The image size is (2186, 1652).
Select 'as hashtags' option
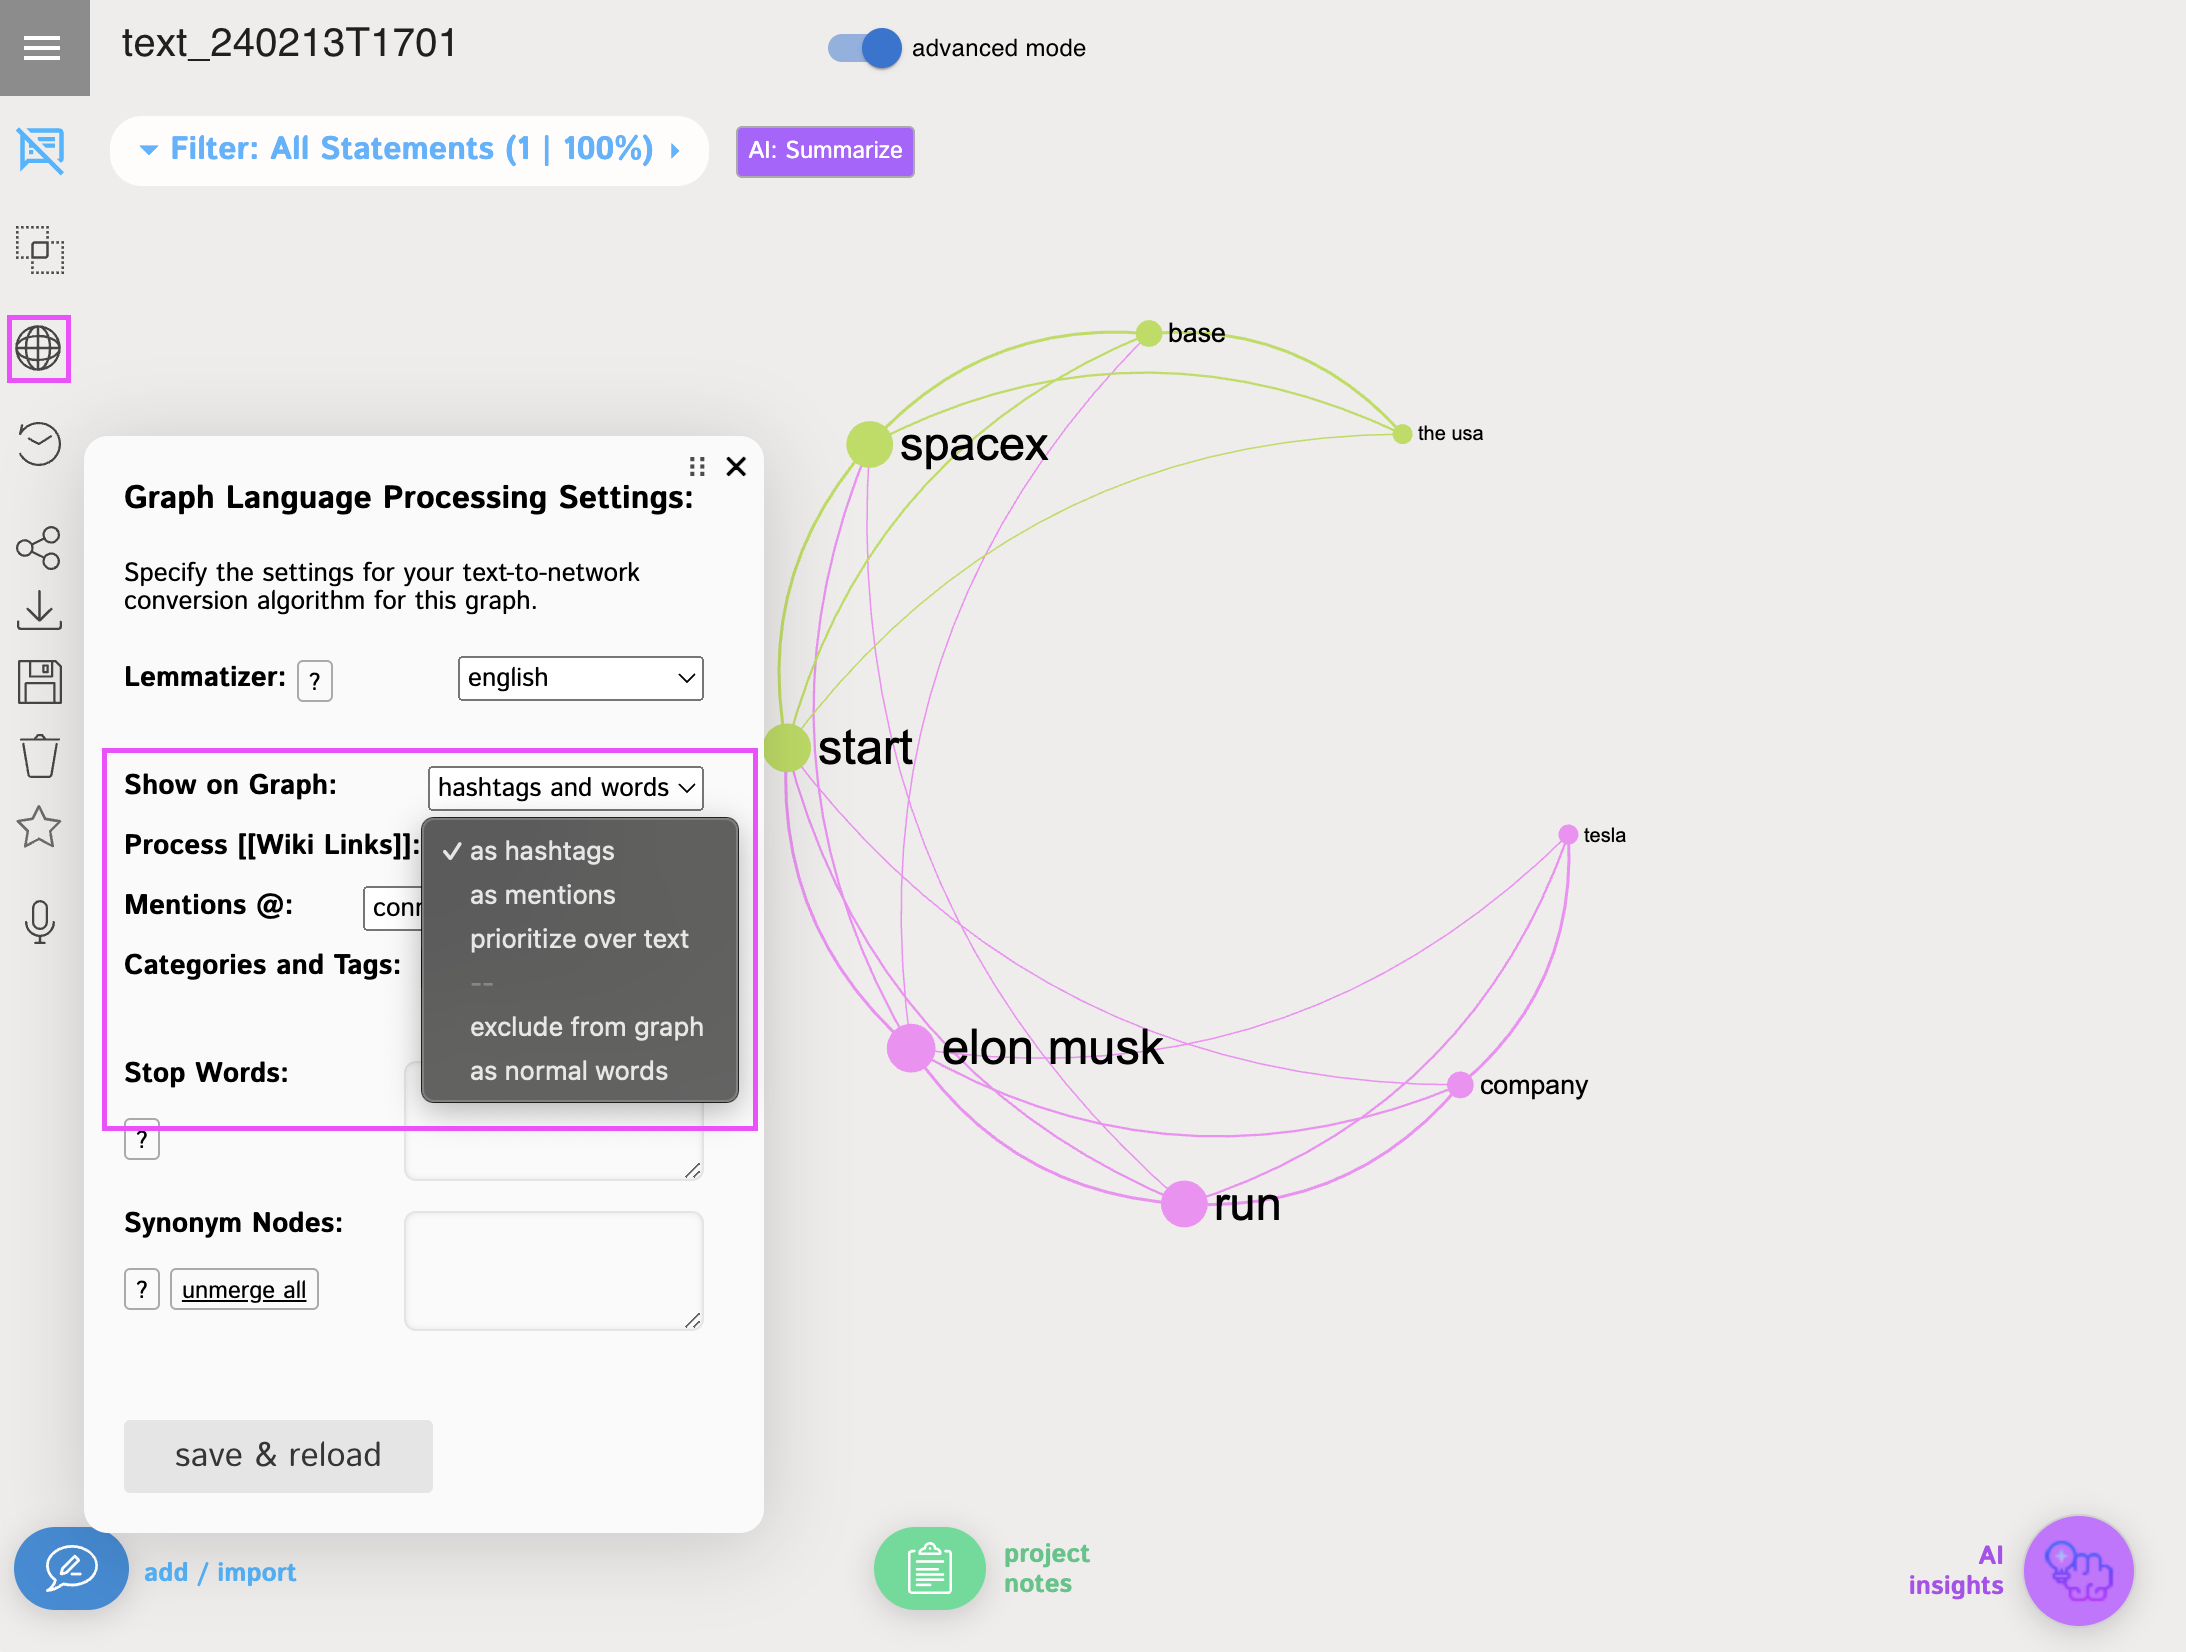tap(580, 851)
